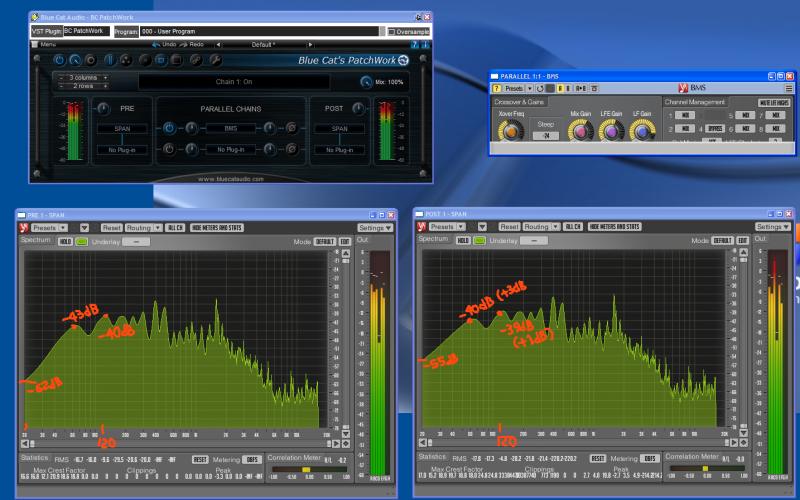800x500 pixels.
Task: Open SPAN slot in POST section
Action: click(x=339, y=129)
